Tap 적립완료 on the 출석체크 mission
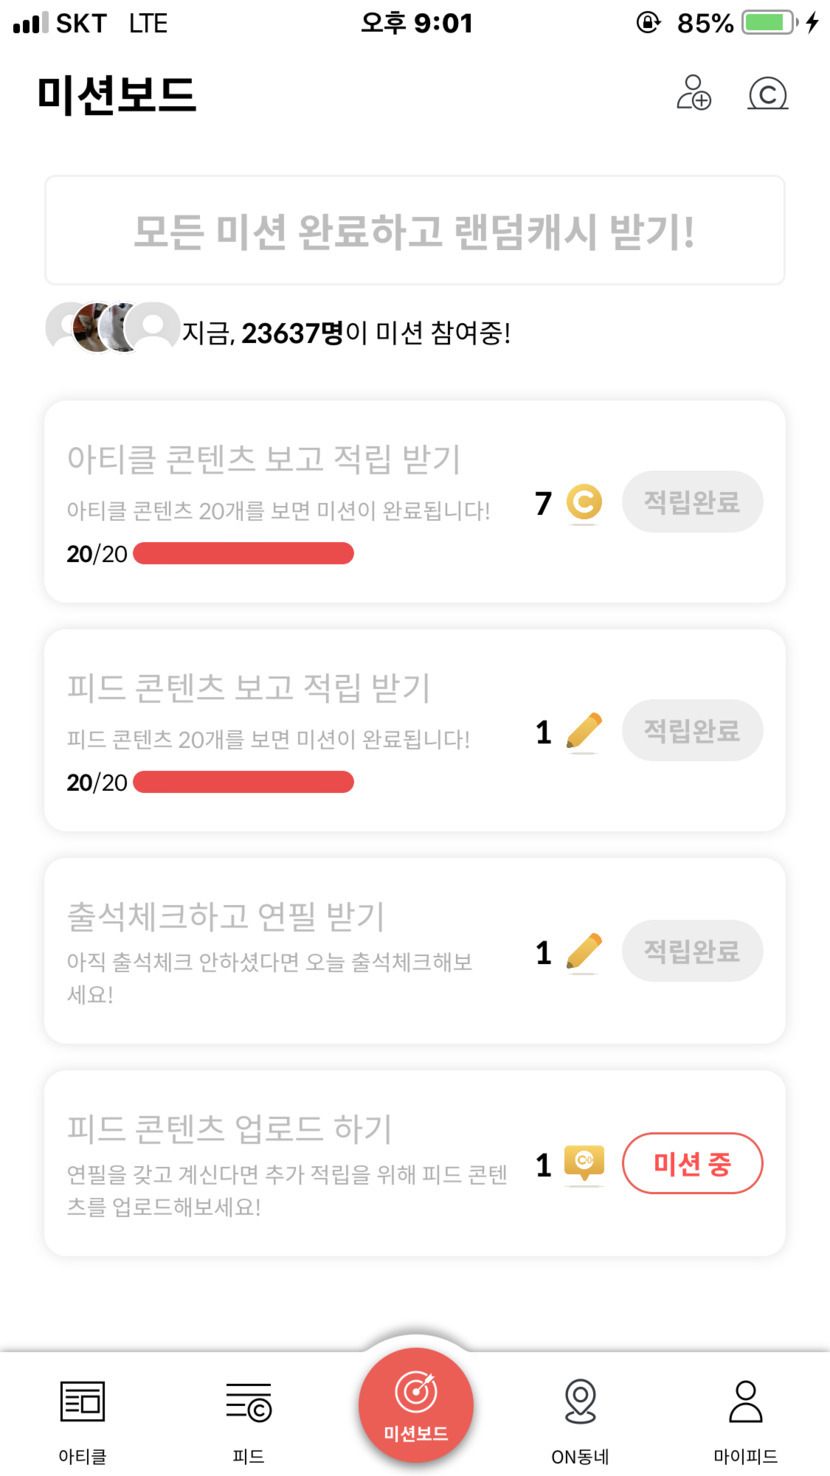 692,951
